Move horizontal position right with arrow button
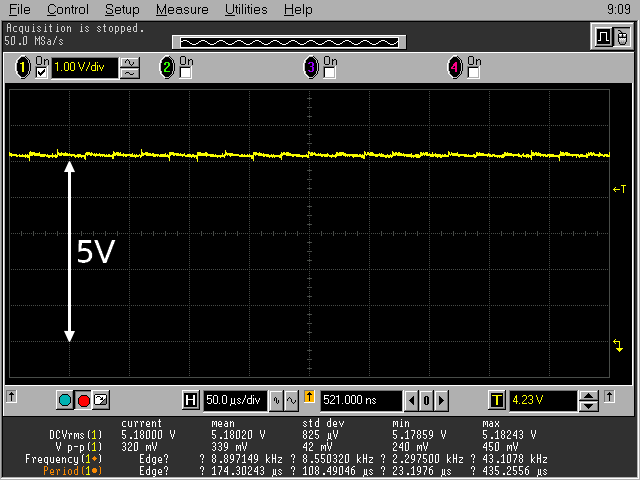The width and height of the screenshot is (640, 480). (x=441, y=400)
